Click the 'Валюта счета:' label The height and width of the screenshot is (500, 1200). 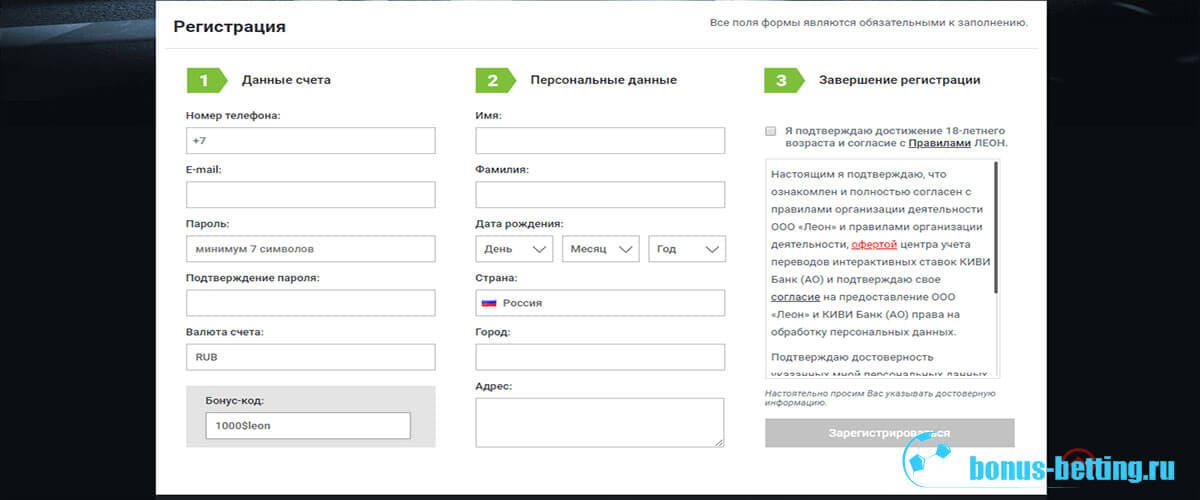click(225, 332)
